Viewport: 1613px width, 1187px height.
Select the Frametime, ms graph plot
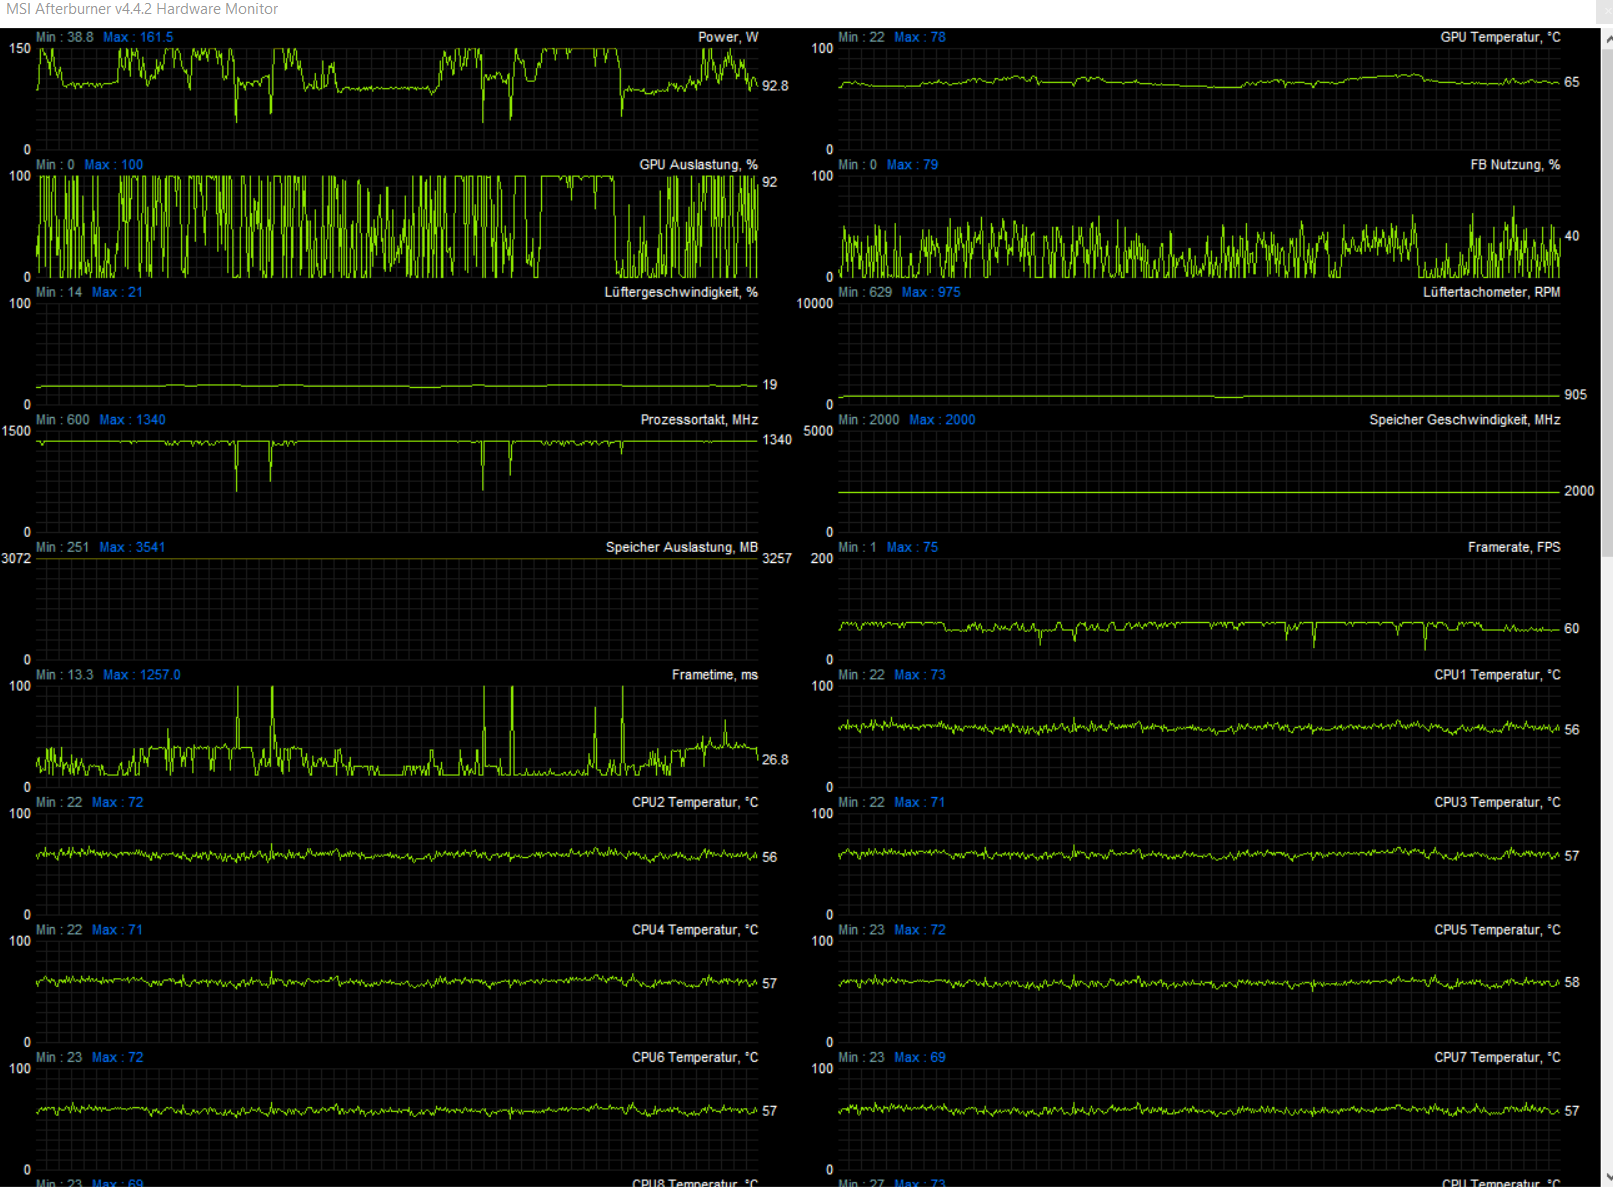[x=398, y=736]
